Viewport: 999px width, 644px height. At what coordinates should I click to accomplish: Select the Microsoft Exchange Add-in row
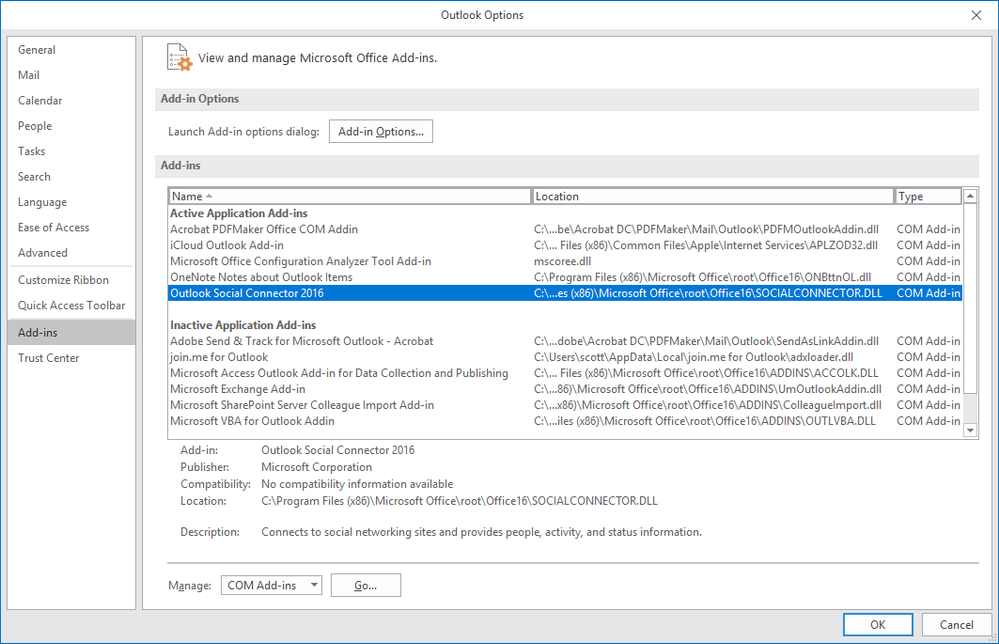(x=565, y=389)
